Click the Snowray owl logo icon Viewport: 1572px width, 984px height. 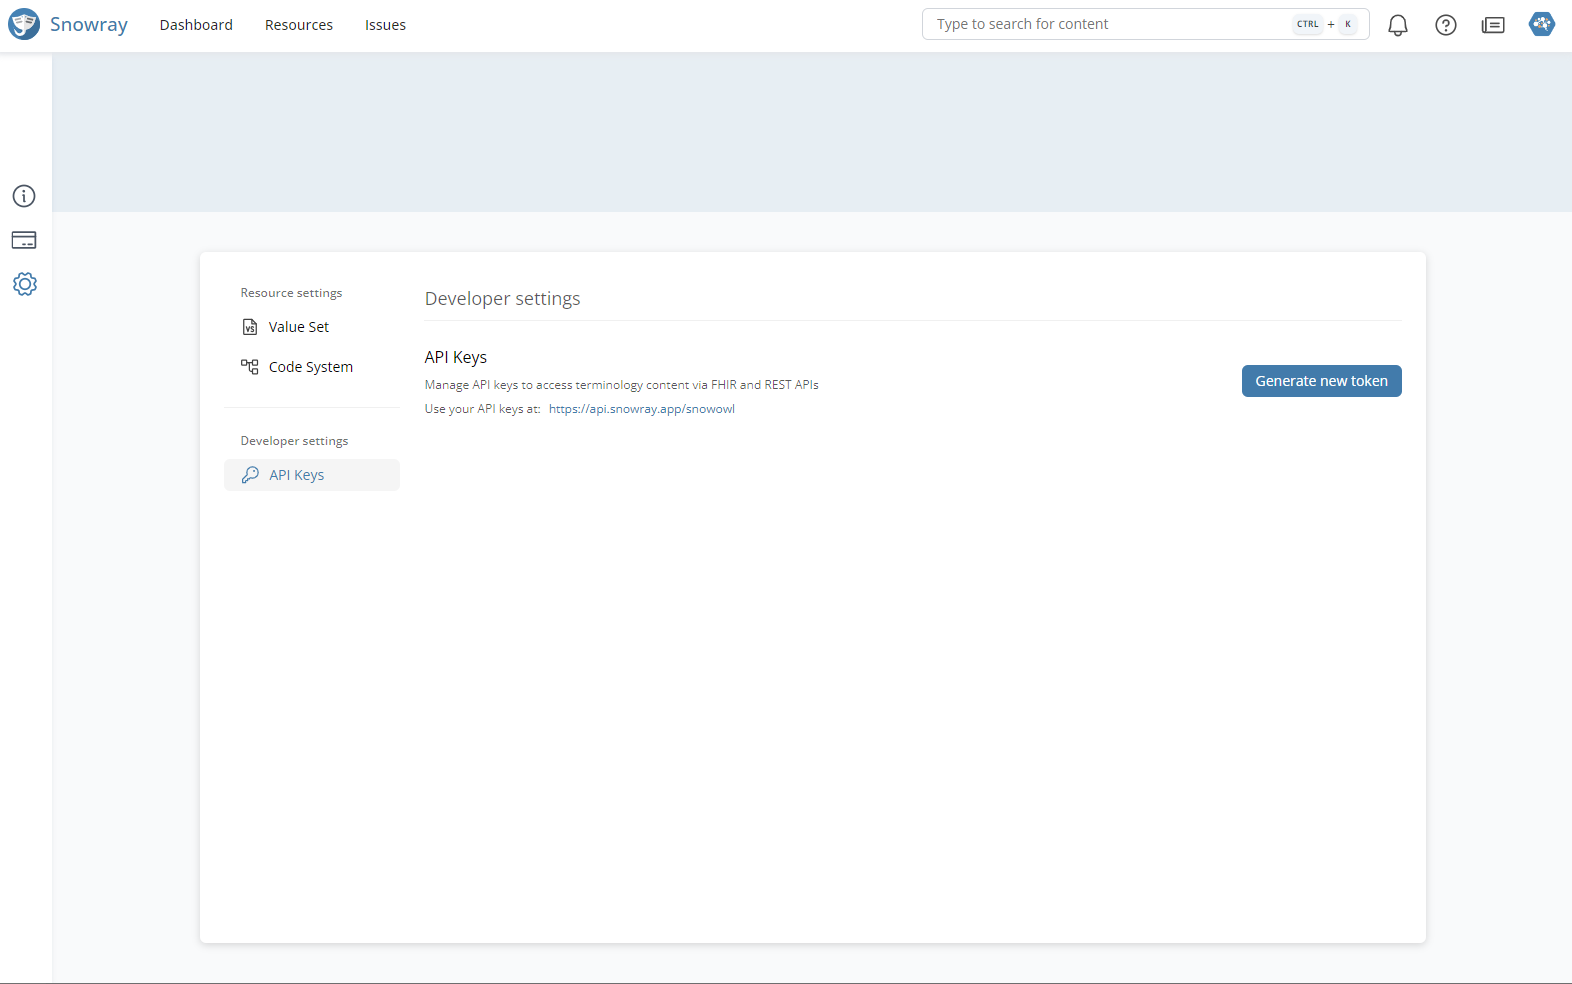coord(24,24)
